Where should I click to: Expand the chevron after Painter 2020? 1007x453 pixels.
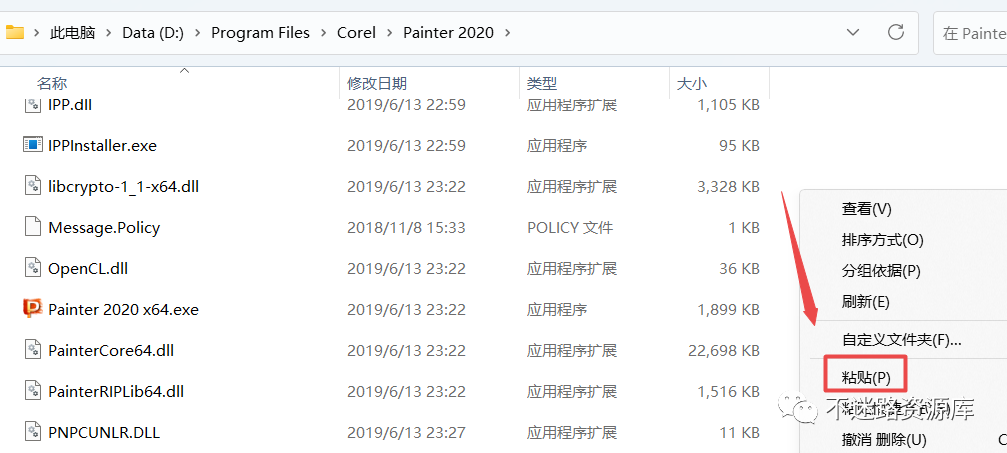pyautogui.click(x=508, y=33)
